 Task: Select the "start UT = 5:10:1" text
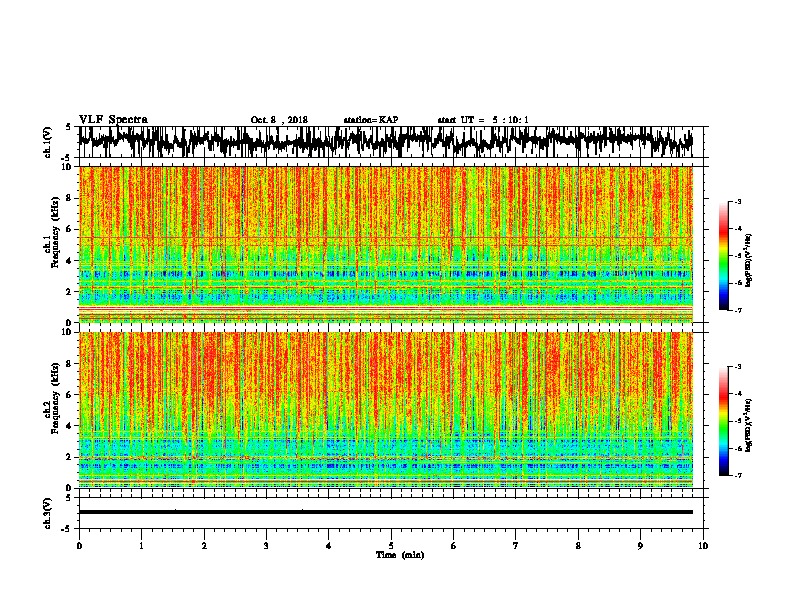click(483, 120)
